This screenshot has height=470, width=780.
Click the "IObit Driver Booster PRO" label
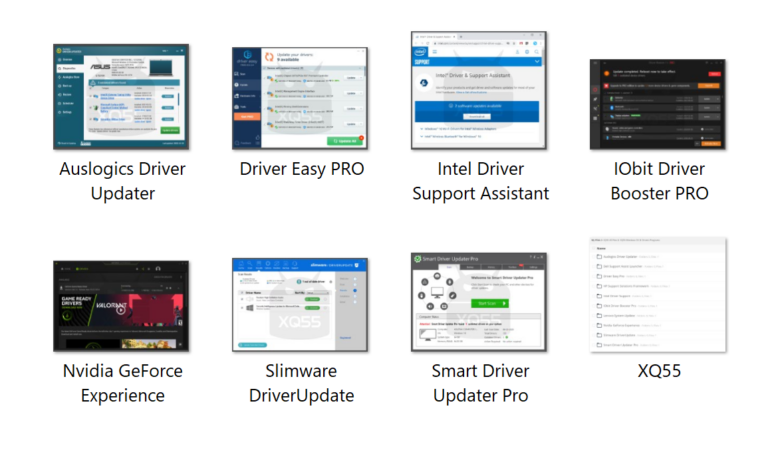point(659,181)
